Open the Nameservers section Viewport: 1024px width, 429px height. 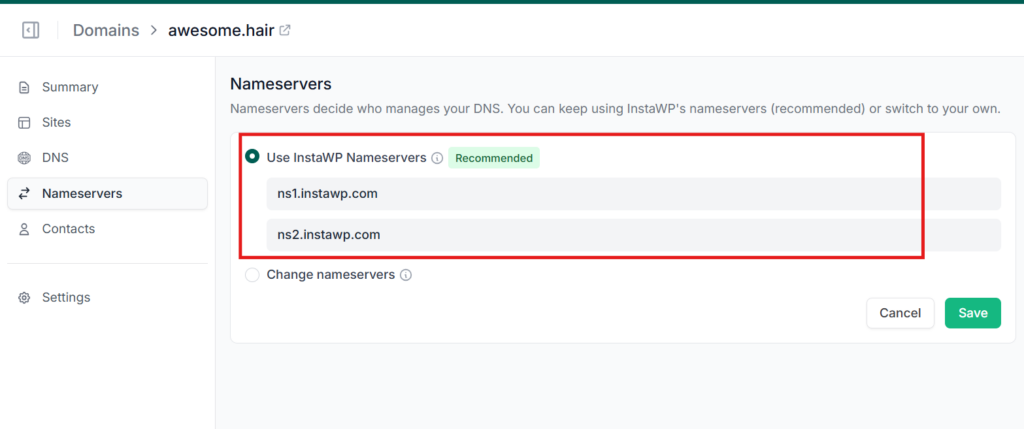[x=107, y=194]
